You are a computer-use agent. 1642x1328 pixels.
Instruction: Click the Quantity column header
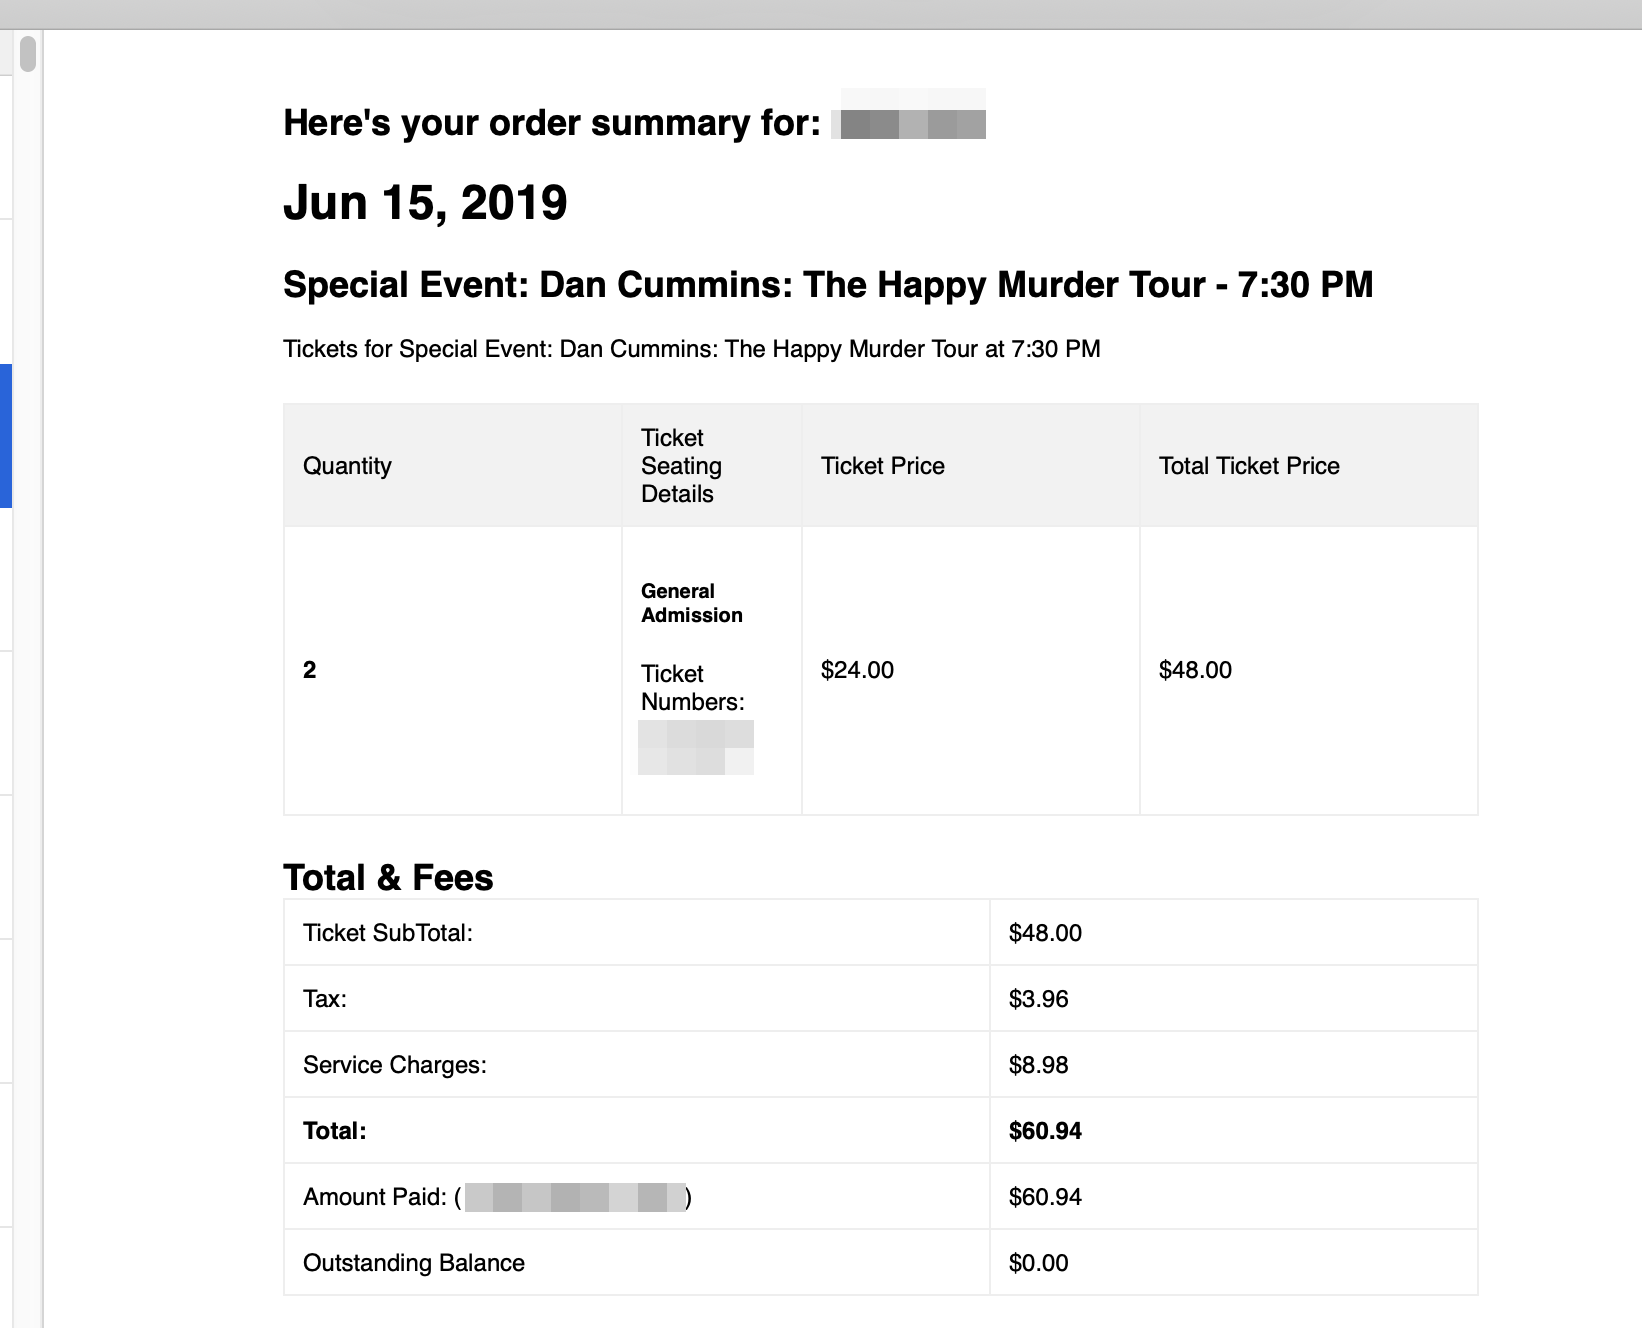click(x=347, y=466)
